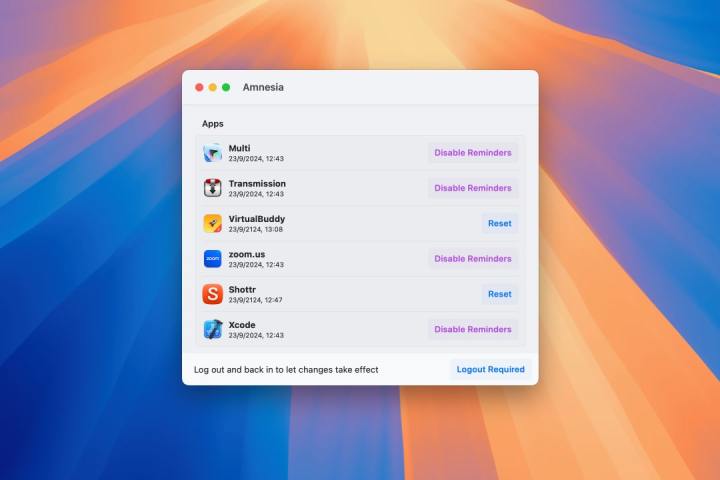This screenshot has height=480, width=720.
Task: Click the Logout Required button
Action: pos(490,369)
